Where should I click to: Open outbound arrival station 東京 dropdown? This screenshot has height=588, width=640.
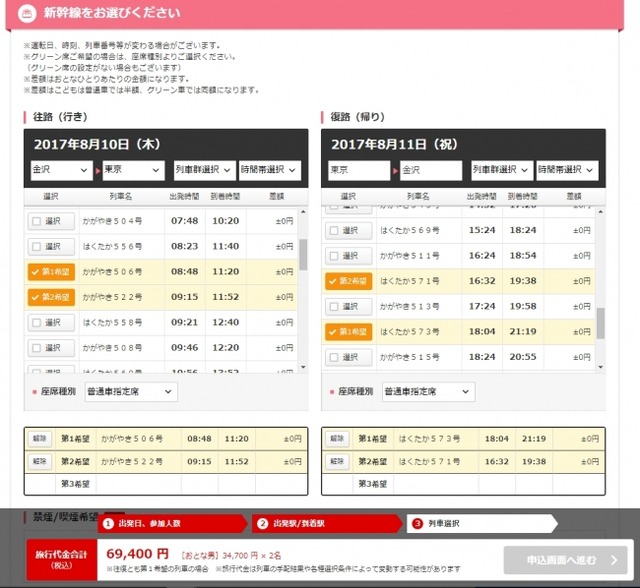(133, 170)
